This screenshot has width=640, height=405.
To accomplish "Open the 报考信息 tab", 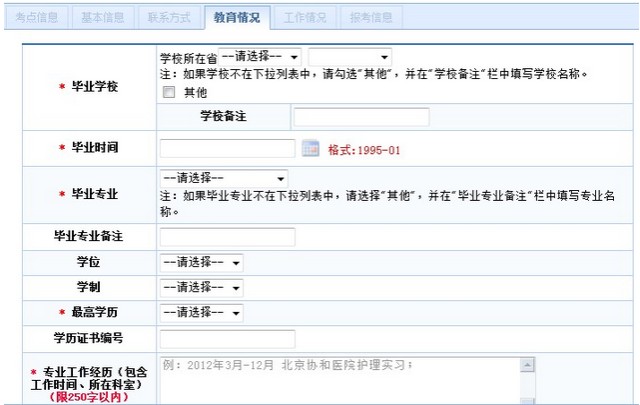I will (x=371, y=17).
